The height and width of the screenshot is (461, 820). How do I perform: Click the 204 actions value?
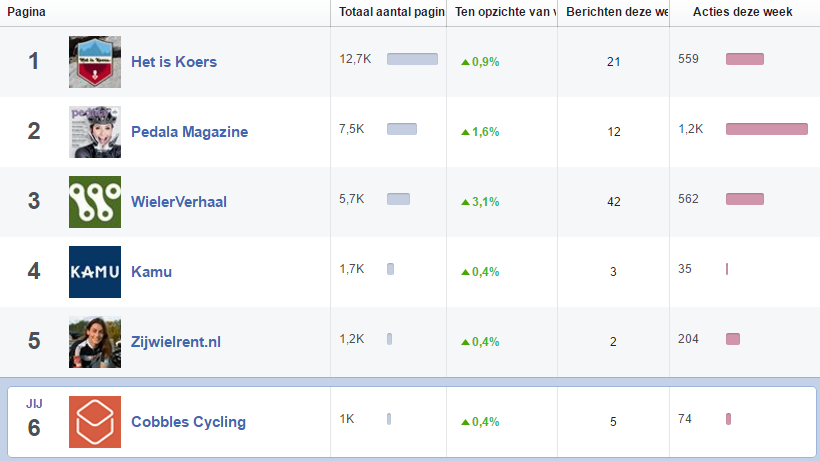click(x=688, y=339)
